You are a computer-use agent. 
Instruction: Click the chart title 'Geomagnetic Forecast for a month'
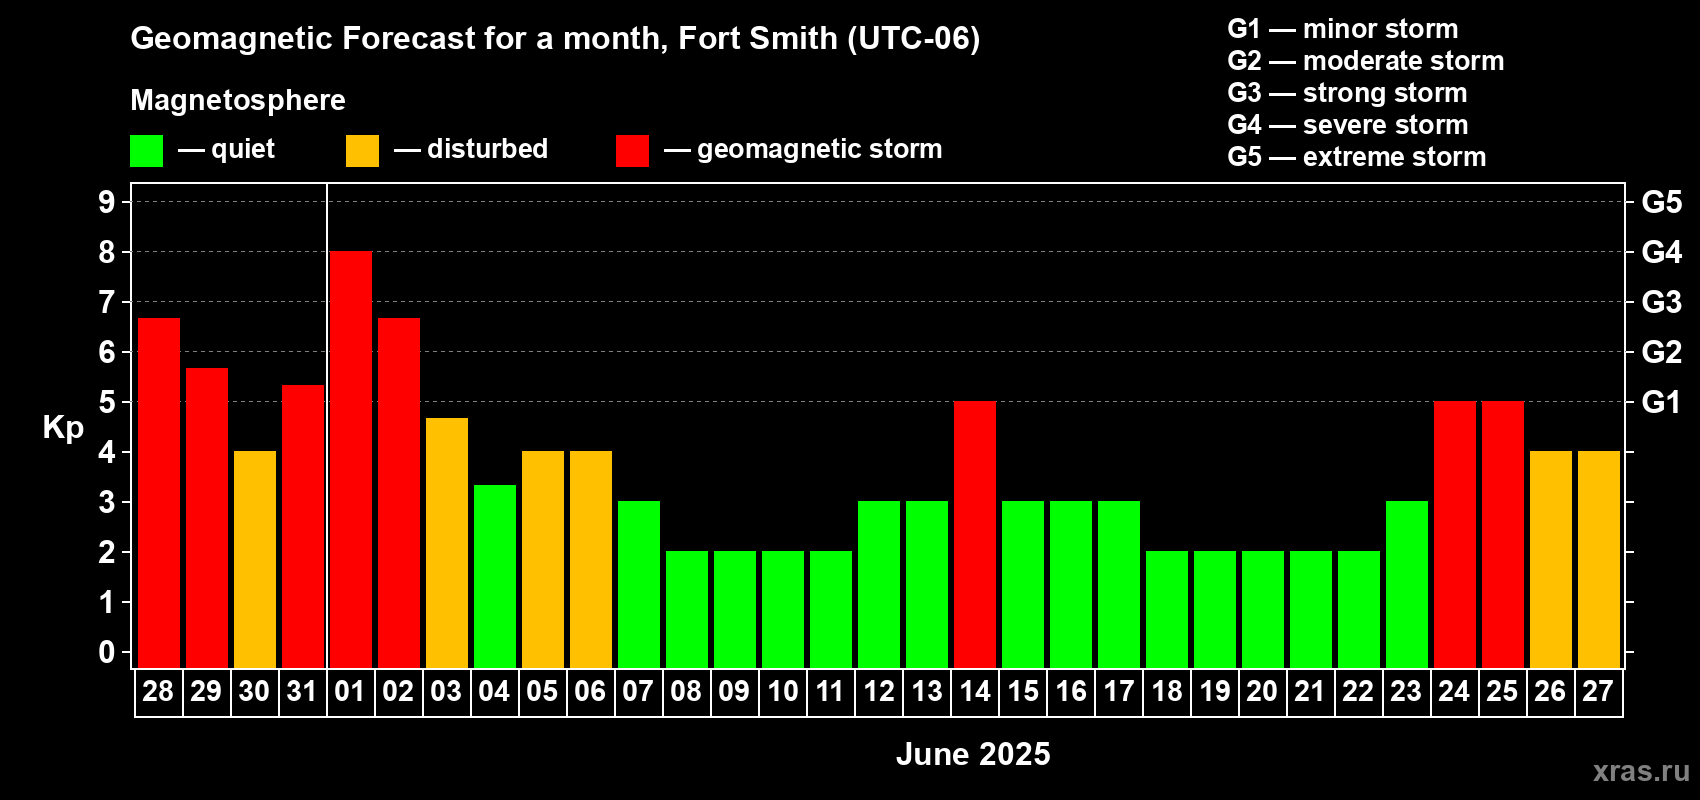click(399, 38)
